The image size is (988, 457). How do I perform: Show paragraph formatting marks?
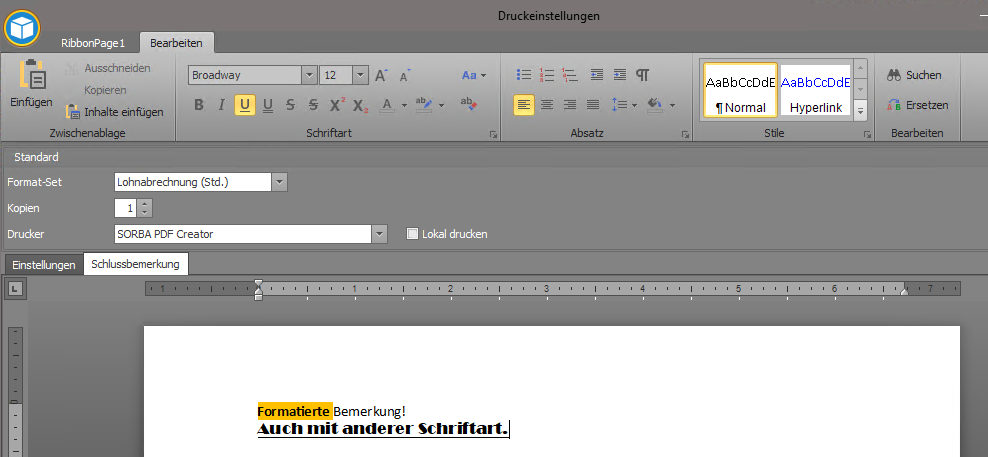coord(643,75)
